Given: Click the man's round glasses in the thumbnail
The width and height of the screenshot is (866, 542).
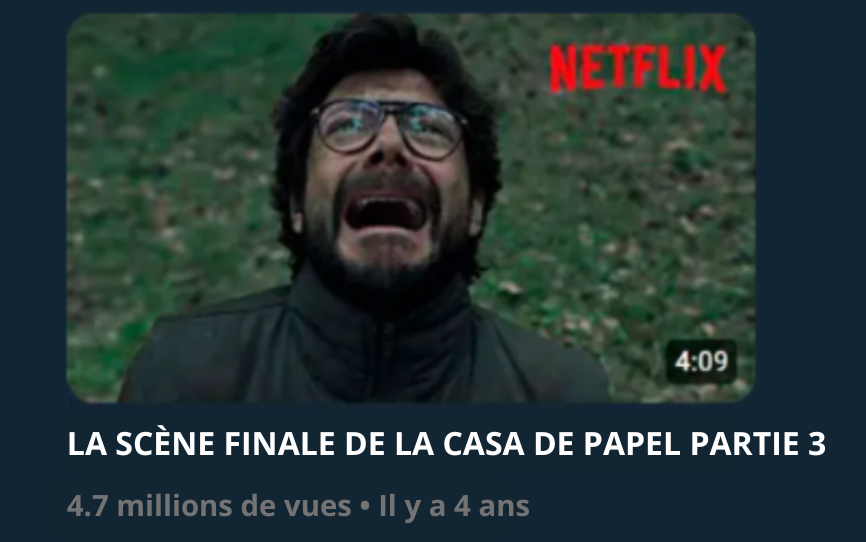Looking at the screenshot, I should point(389,128).
